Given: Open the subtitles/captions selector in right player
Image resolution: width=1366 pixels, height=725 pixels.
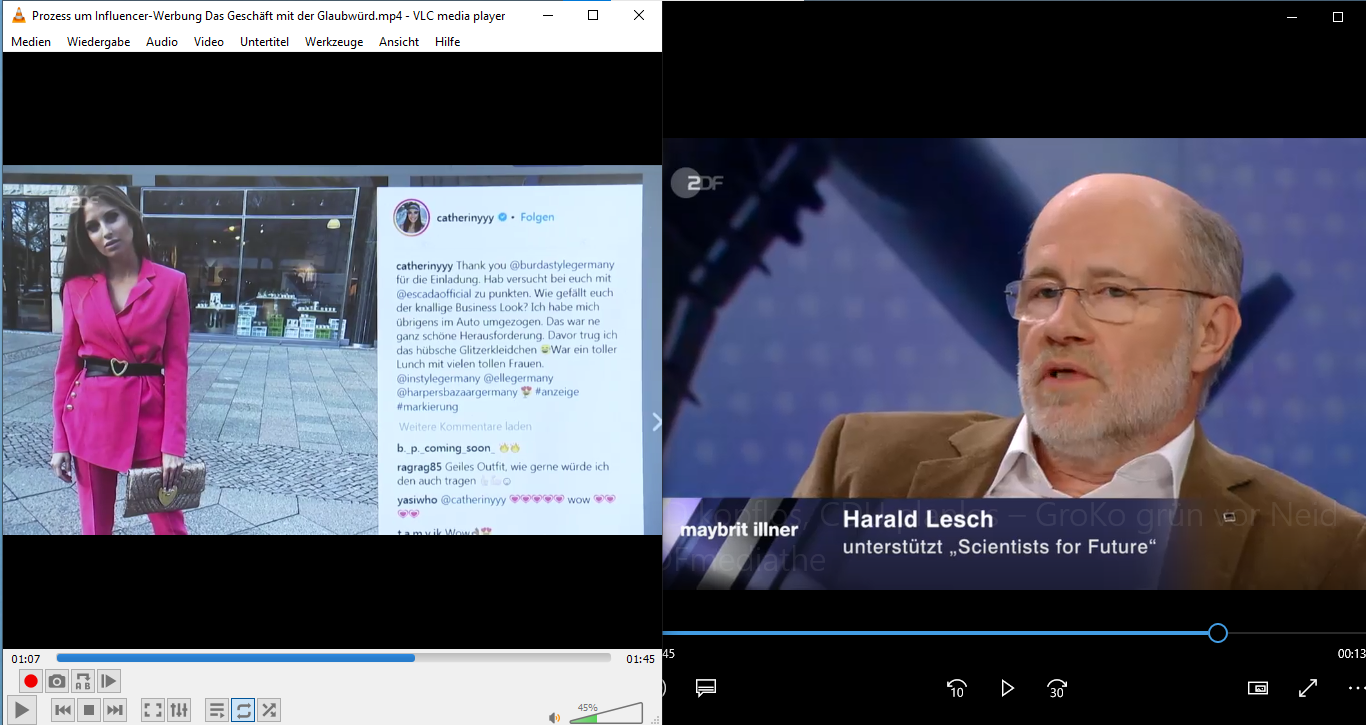Looking at the screenshot, I should pos(706,688).
